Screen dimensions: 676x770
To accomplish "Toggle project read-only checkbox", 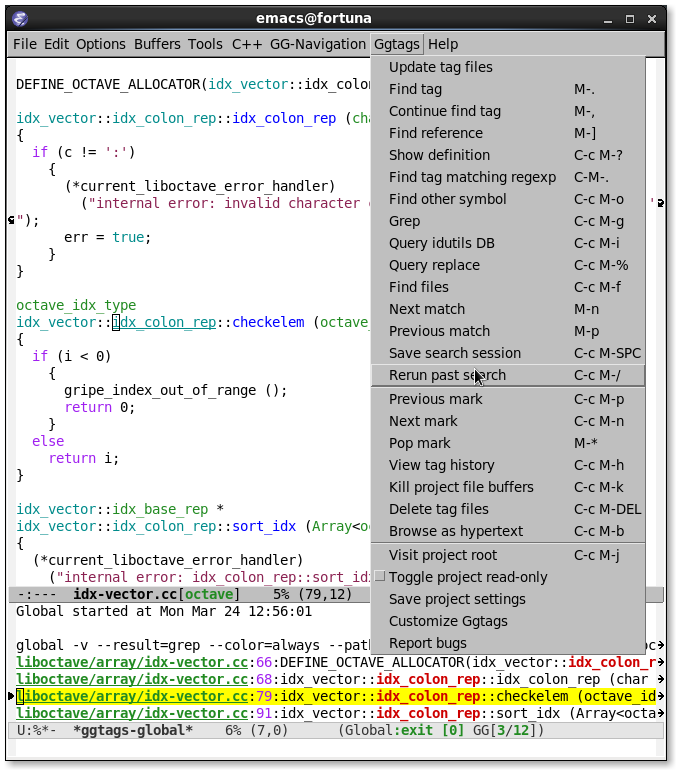I will pos(379,577).
